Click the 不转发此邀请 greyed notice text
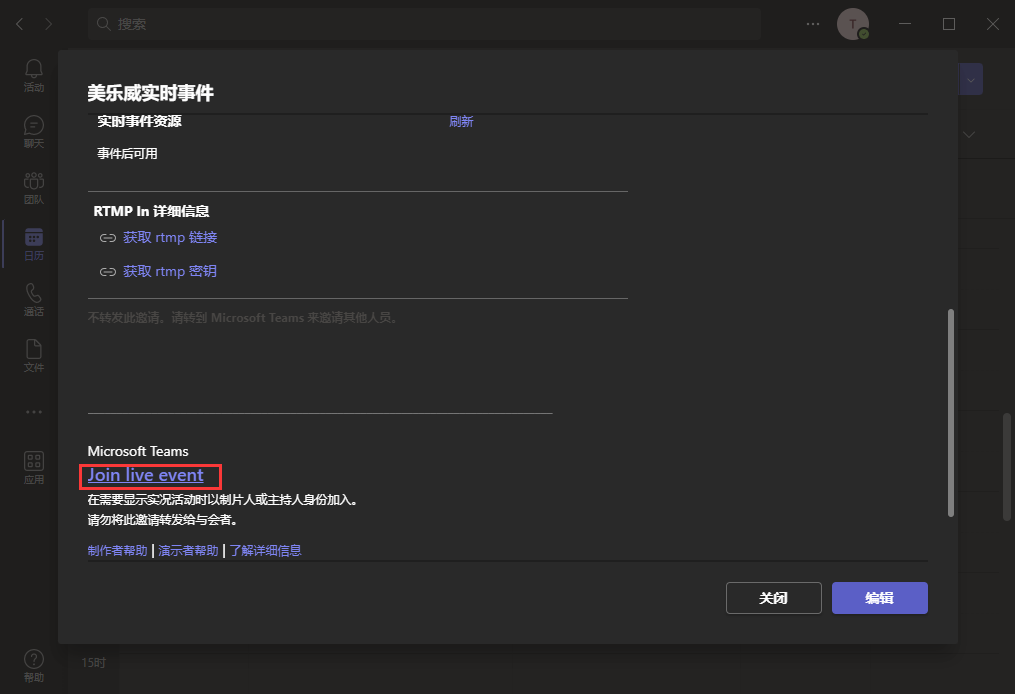This screenshot has width=1015, height=694. 243,318
